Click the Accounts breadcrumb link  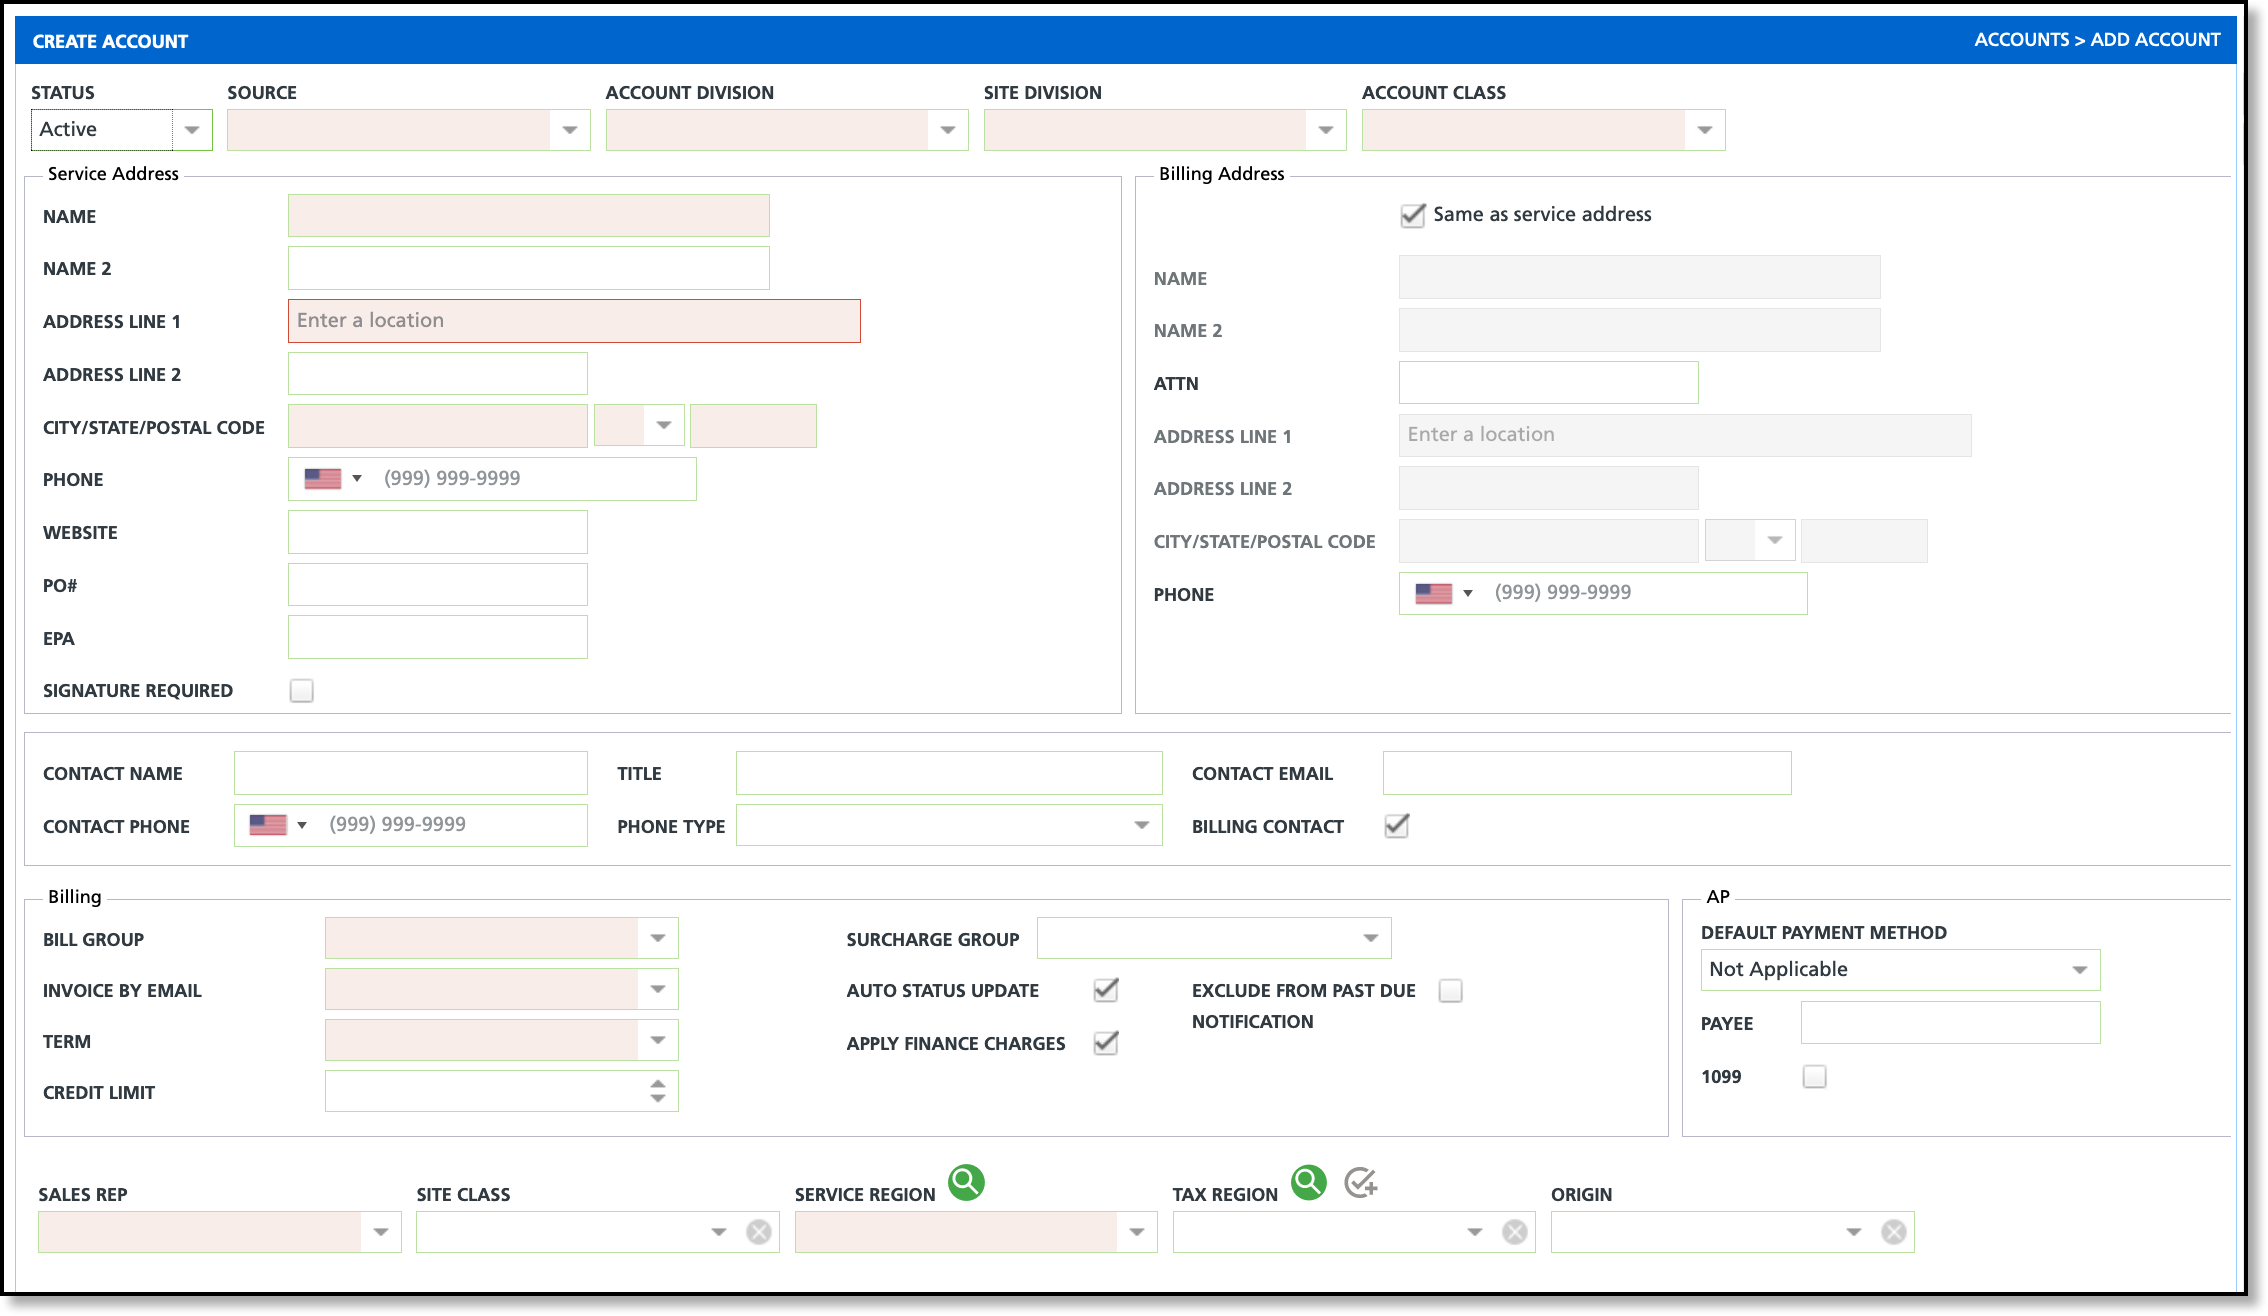2021,40
